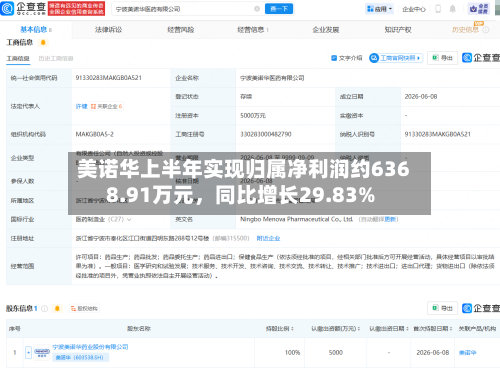Open 附近企业 nearby companies link
Screen dimensions: 500x368
tap(268, 238)
